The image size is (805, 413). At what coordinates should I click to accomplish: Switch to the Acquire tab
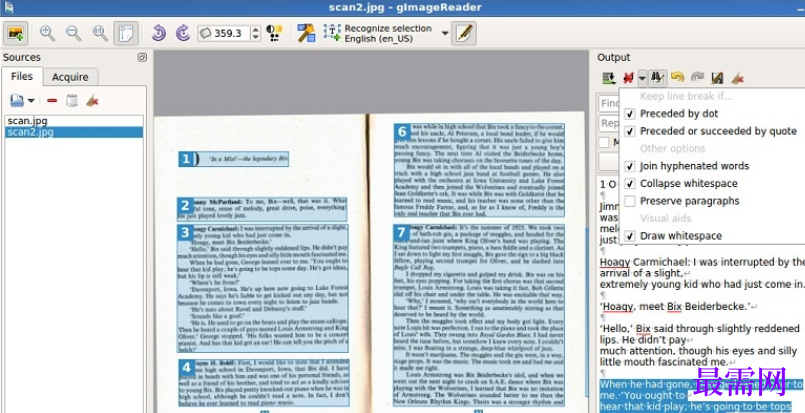click(x=70, y=77)
